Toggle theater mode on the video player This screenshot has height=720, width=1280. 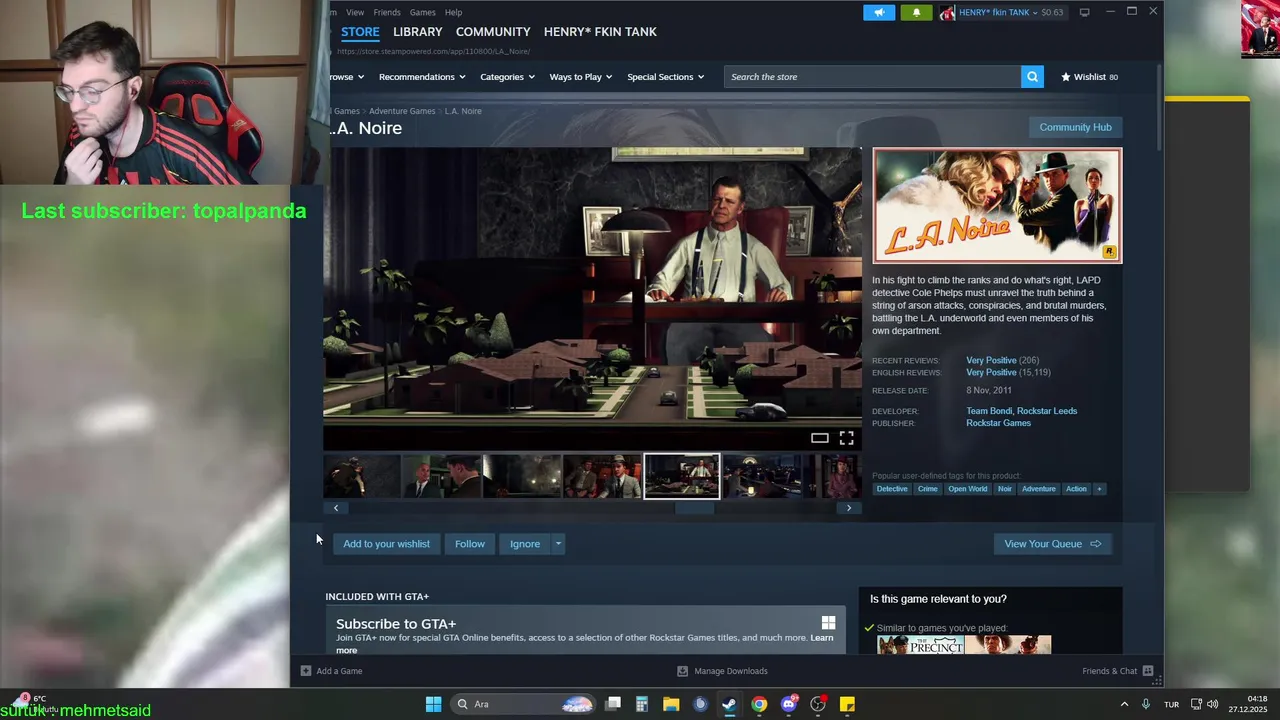[x=819, y=438]
